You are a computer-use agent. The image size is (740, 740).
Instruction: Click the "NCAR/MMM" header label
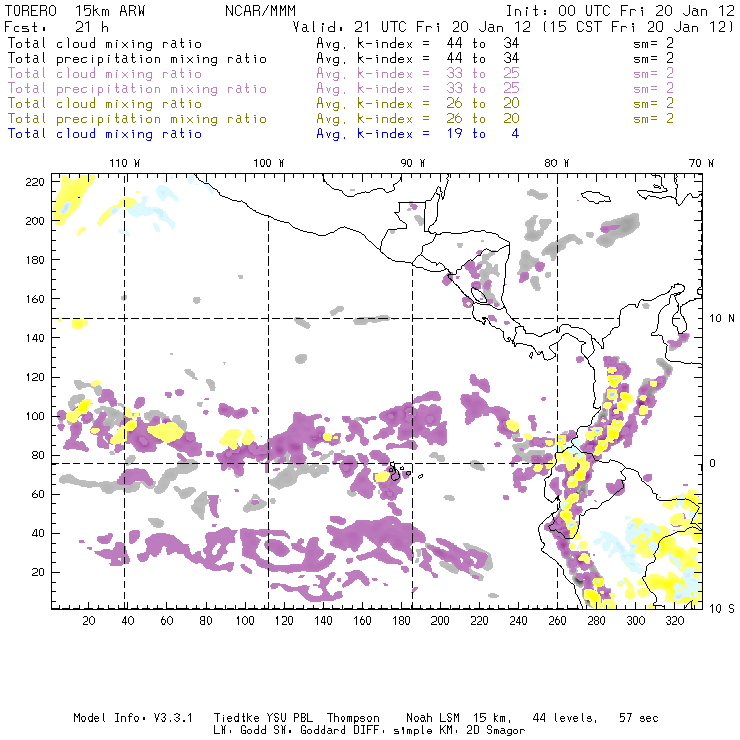260,11
